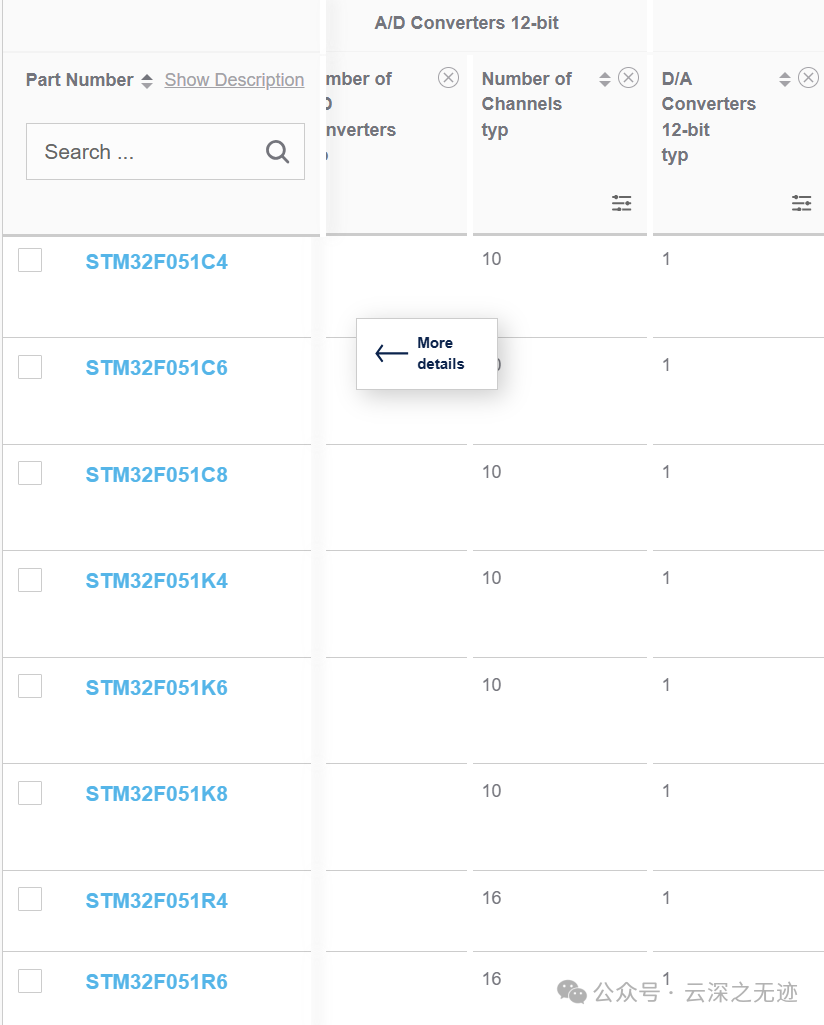Remove the Number of Channels column
Viewport: 824px width, 1025px height.
(x=628, y=79)
